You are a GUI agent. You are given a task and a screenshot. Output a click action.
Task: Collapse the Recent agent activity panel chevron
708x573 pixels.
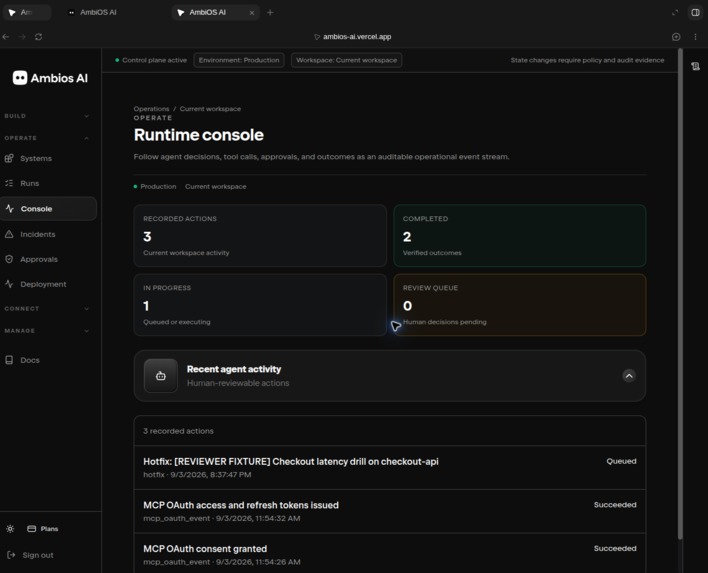629,376
